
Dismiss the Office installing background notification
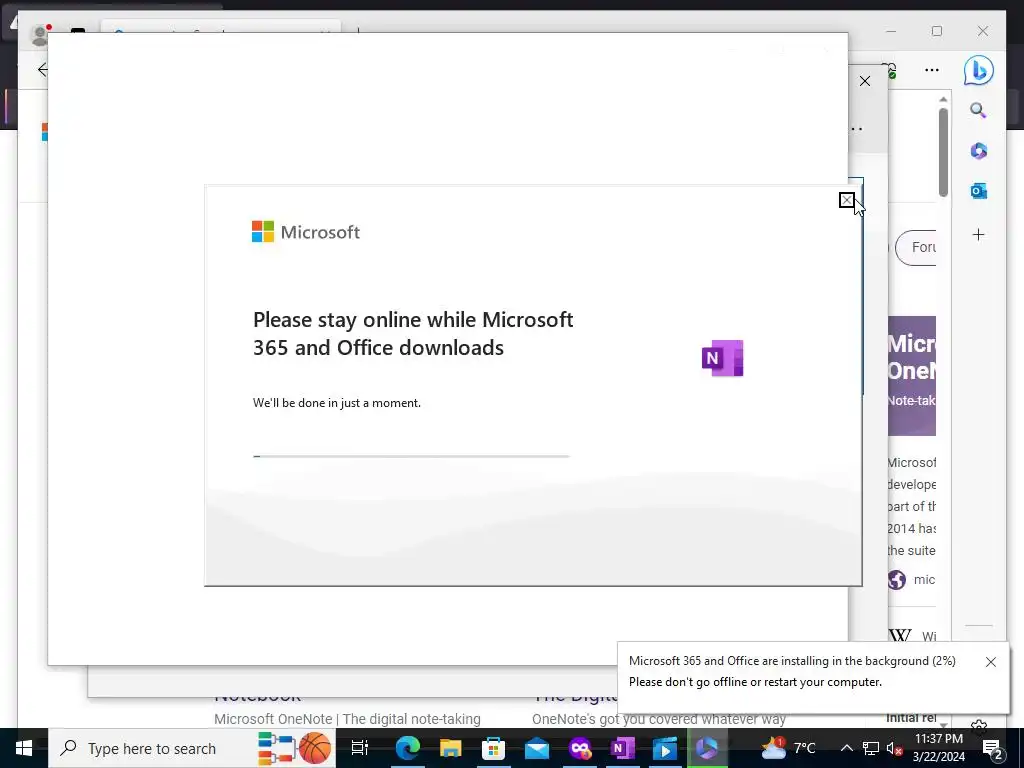pos(990,662)
